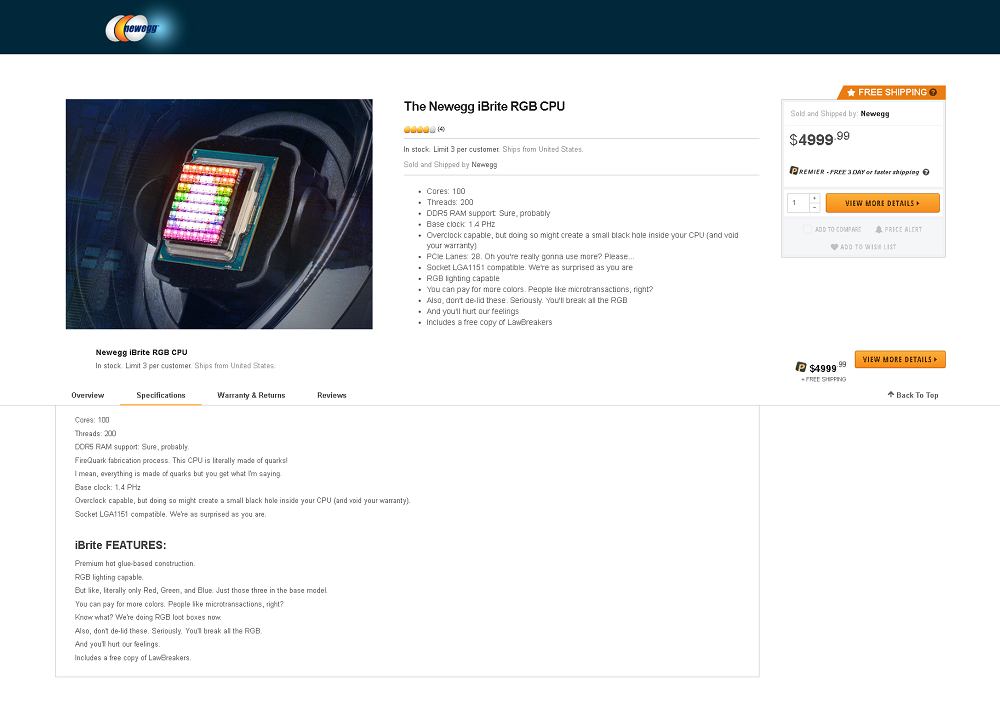Click the Newegg logo in header
Viewport: 1000px width, 709px height.
(x=133, y=28)
